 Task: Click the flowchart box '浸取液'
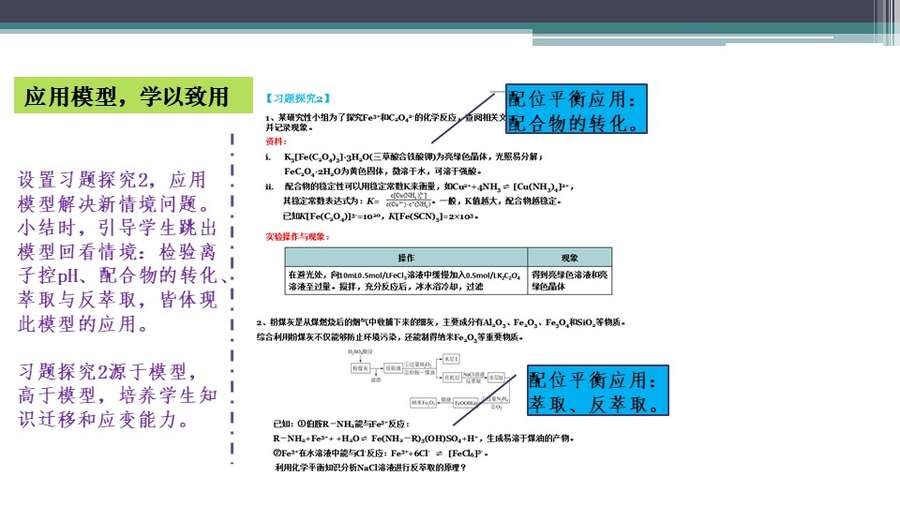click(x=393, y=368)
